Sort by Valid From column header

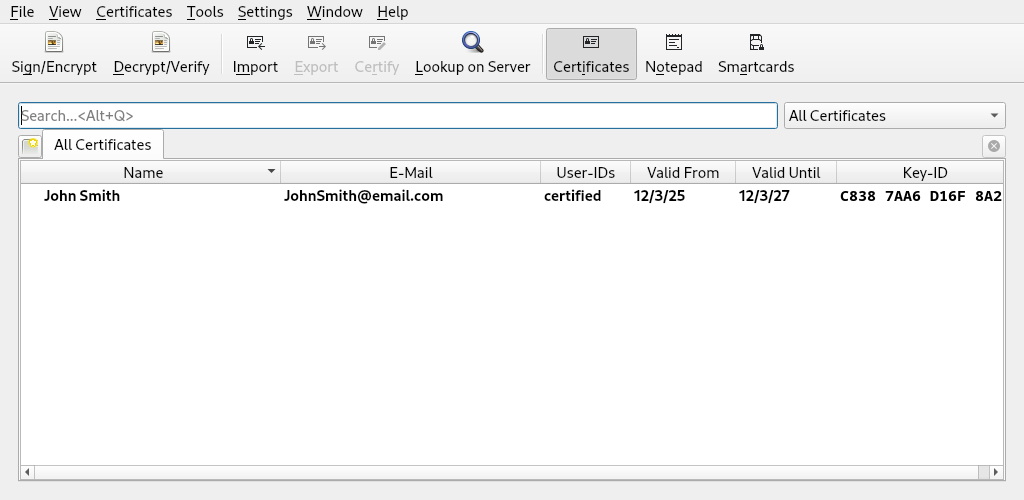[x=683, y=173]
